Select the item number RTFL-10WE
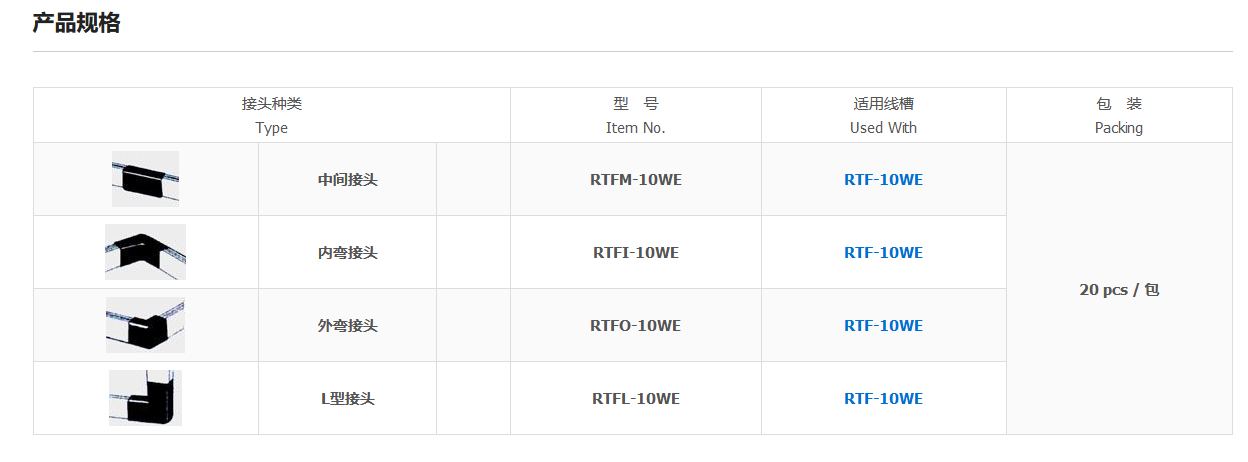 pyautogui.click(x=635, y=399)
